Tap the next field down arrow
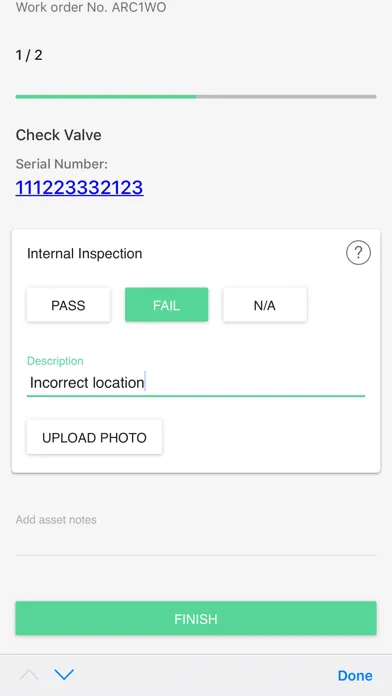The image size is (392, 696). (x=64, y=675)
